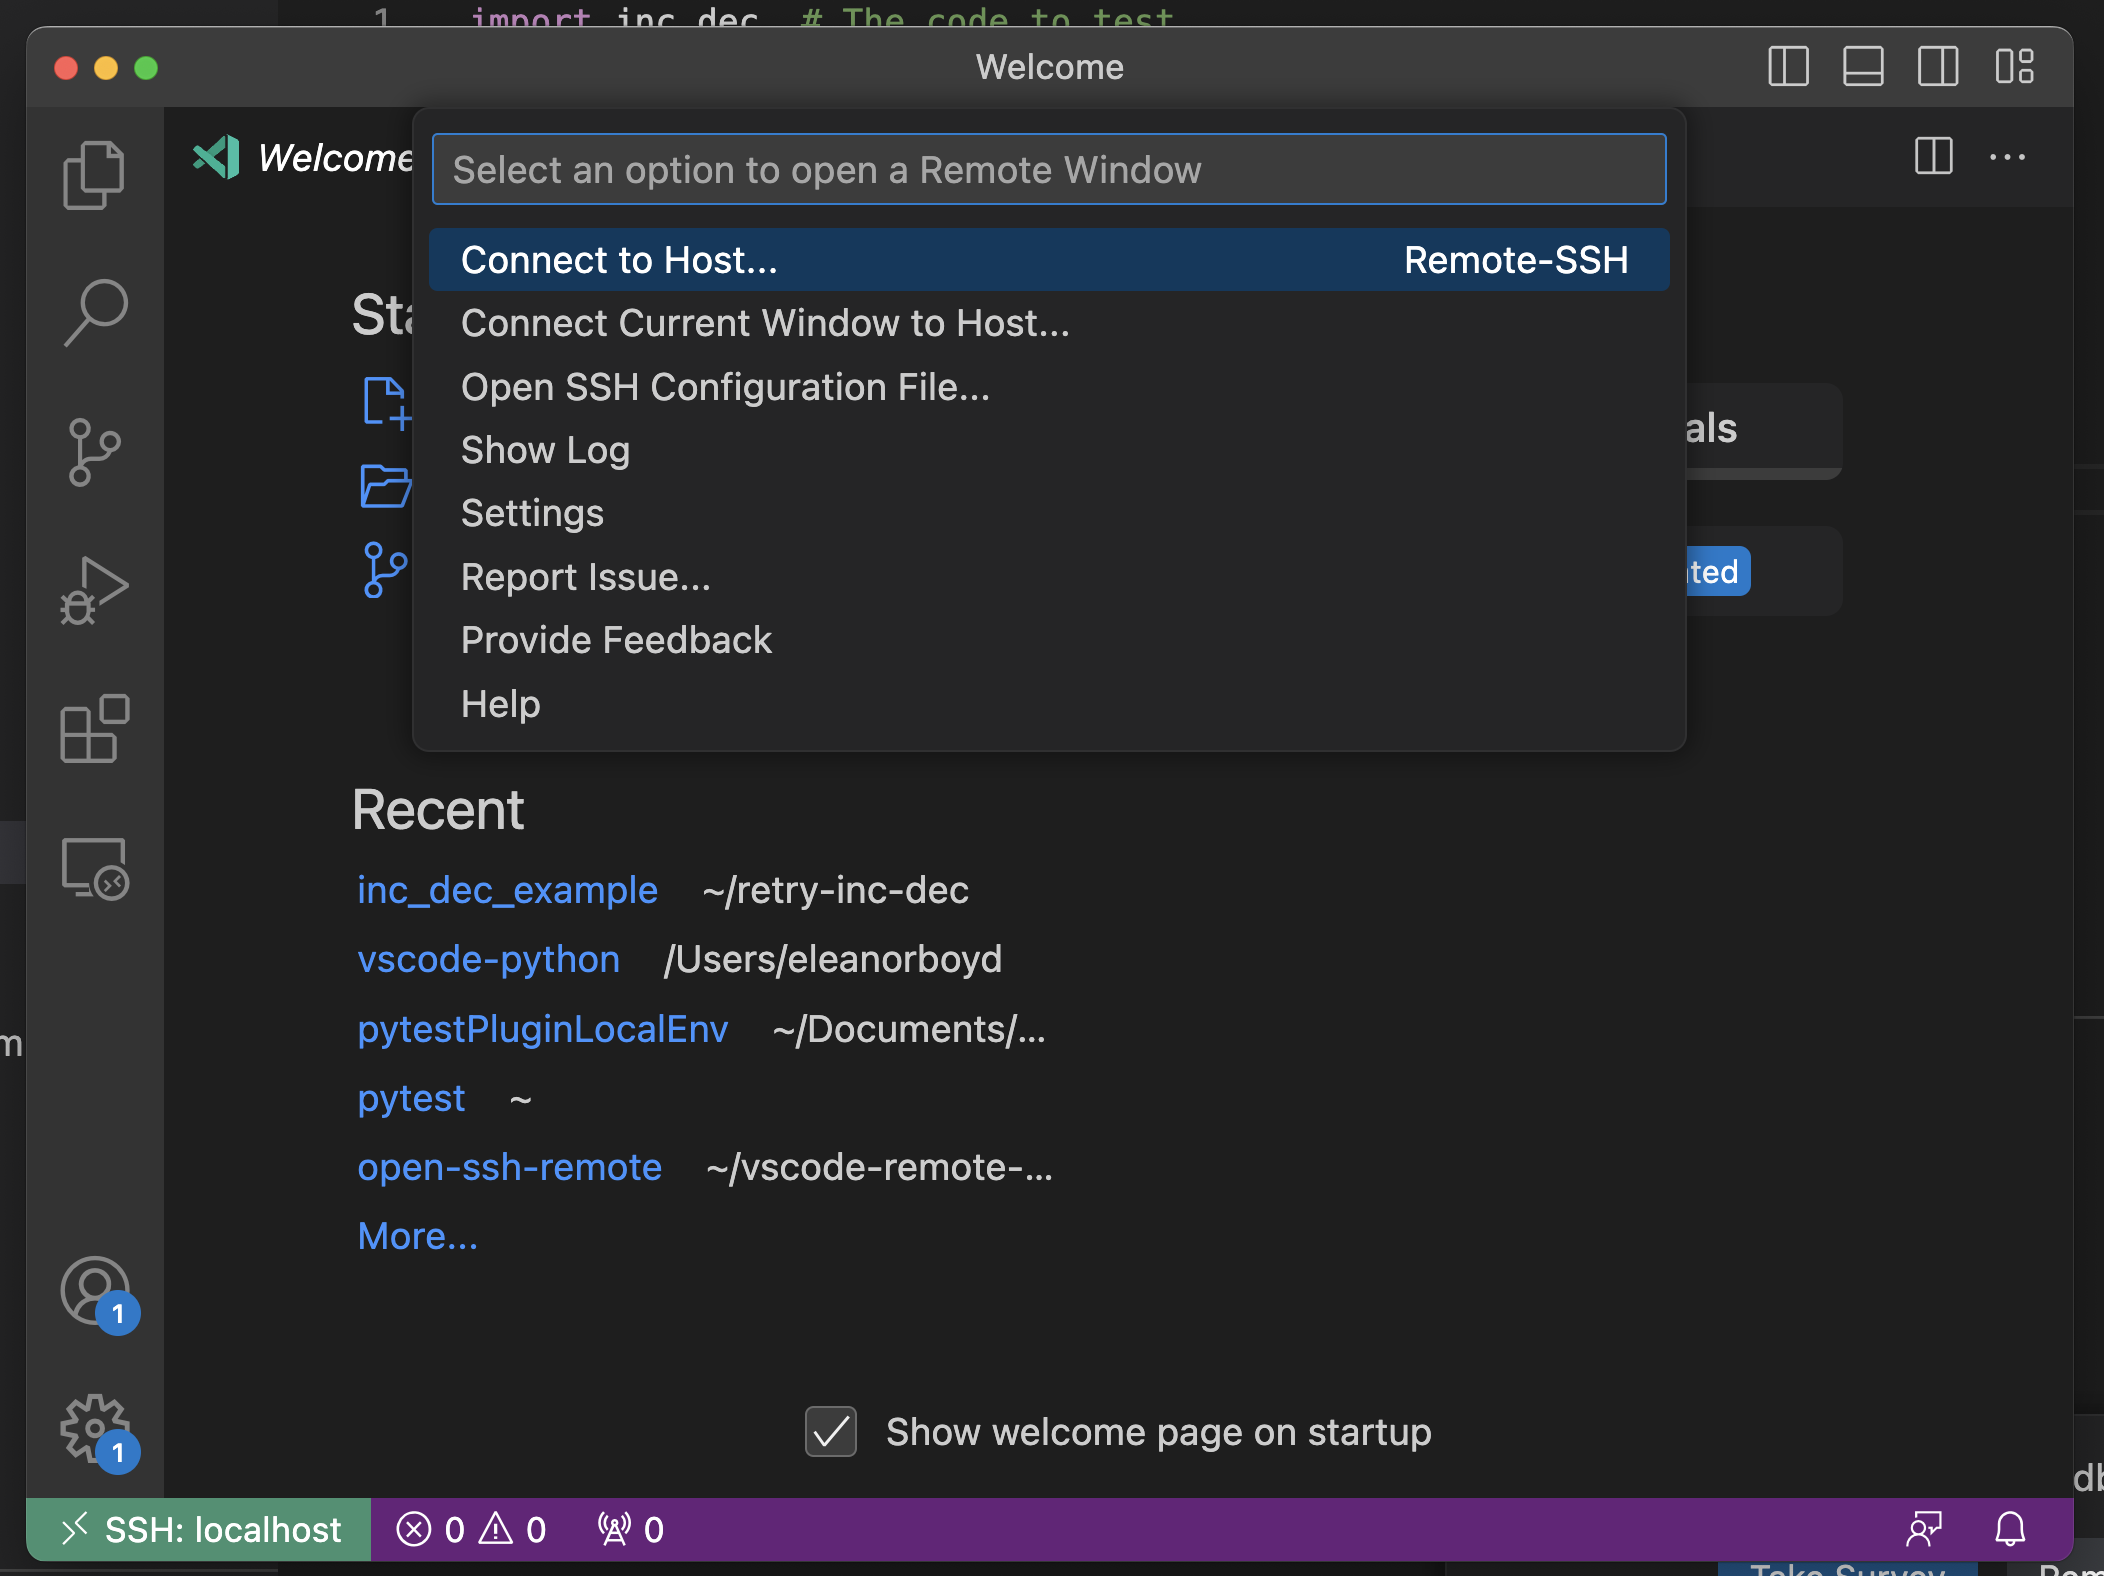This screenshot has width=2104, height=1576.
Task: Open notifications bell in status bar
Action: point(2010,1529)
